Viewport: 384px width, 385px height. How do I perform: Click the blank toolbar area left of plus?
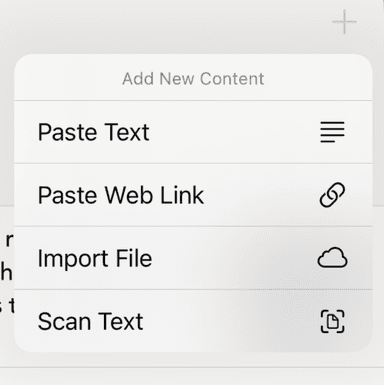(x=167, y=23)
